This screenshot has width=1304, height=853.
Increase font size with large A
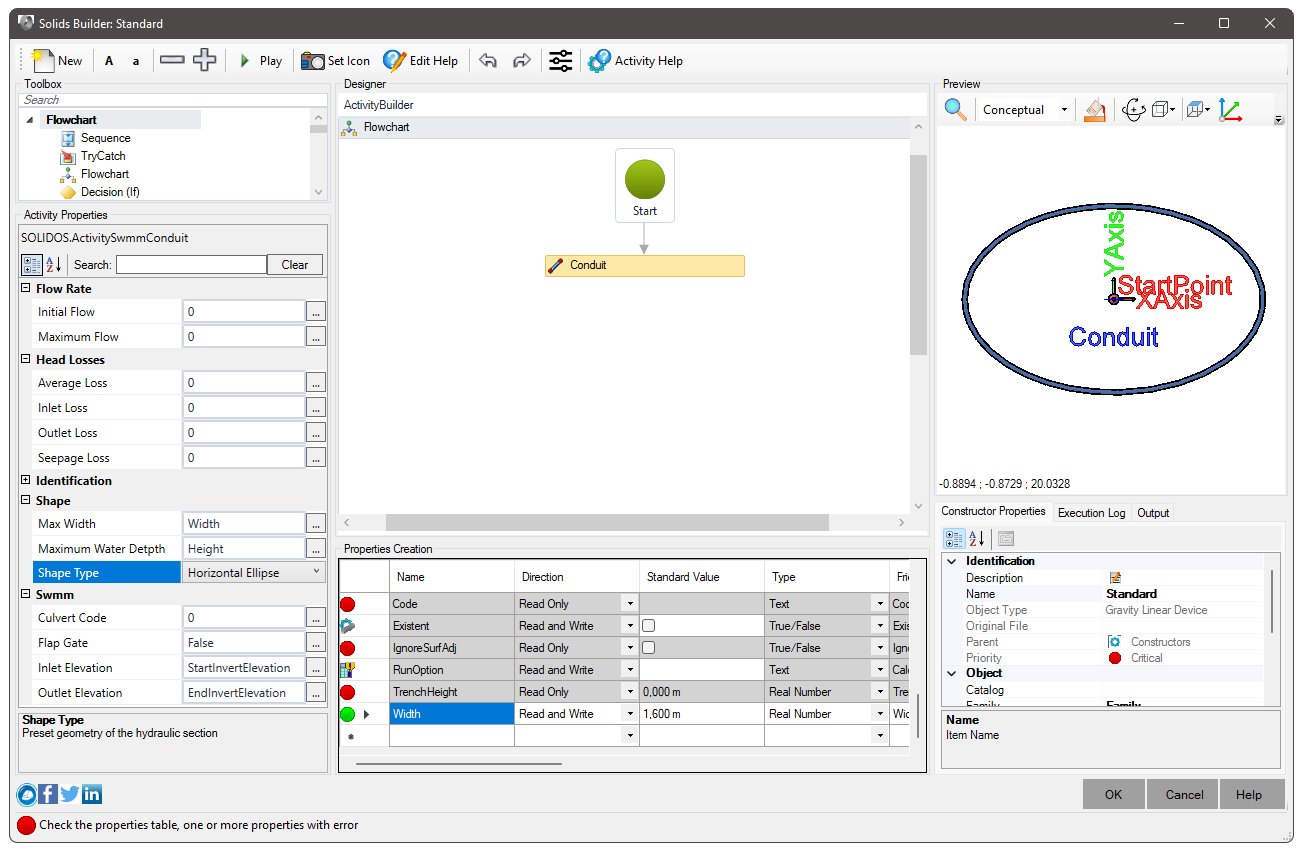coord(110,61)
